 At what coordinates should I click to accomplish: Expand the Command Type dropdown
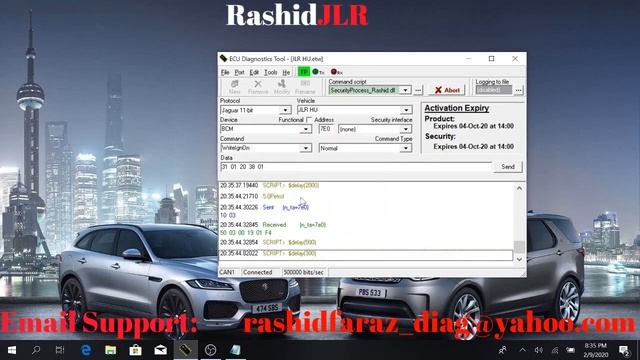click(x=406, y=148)
